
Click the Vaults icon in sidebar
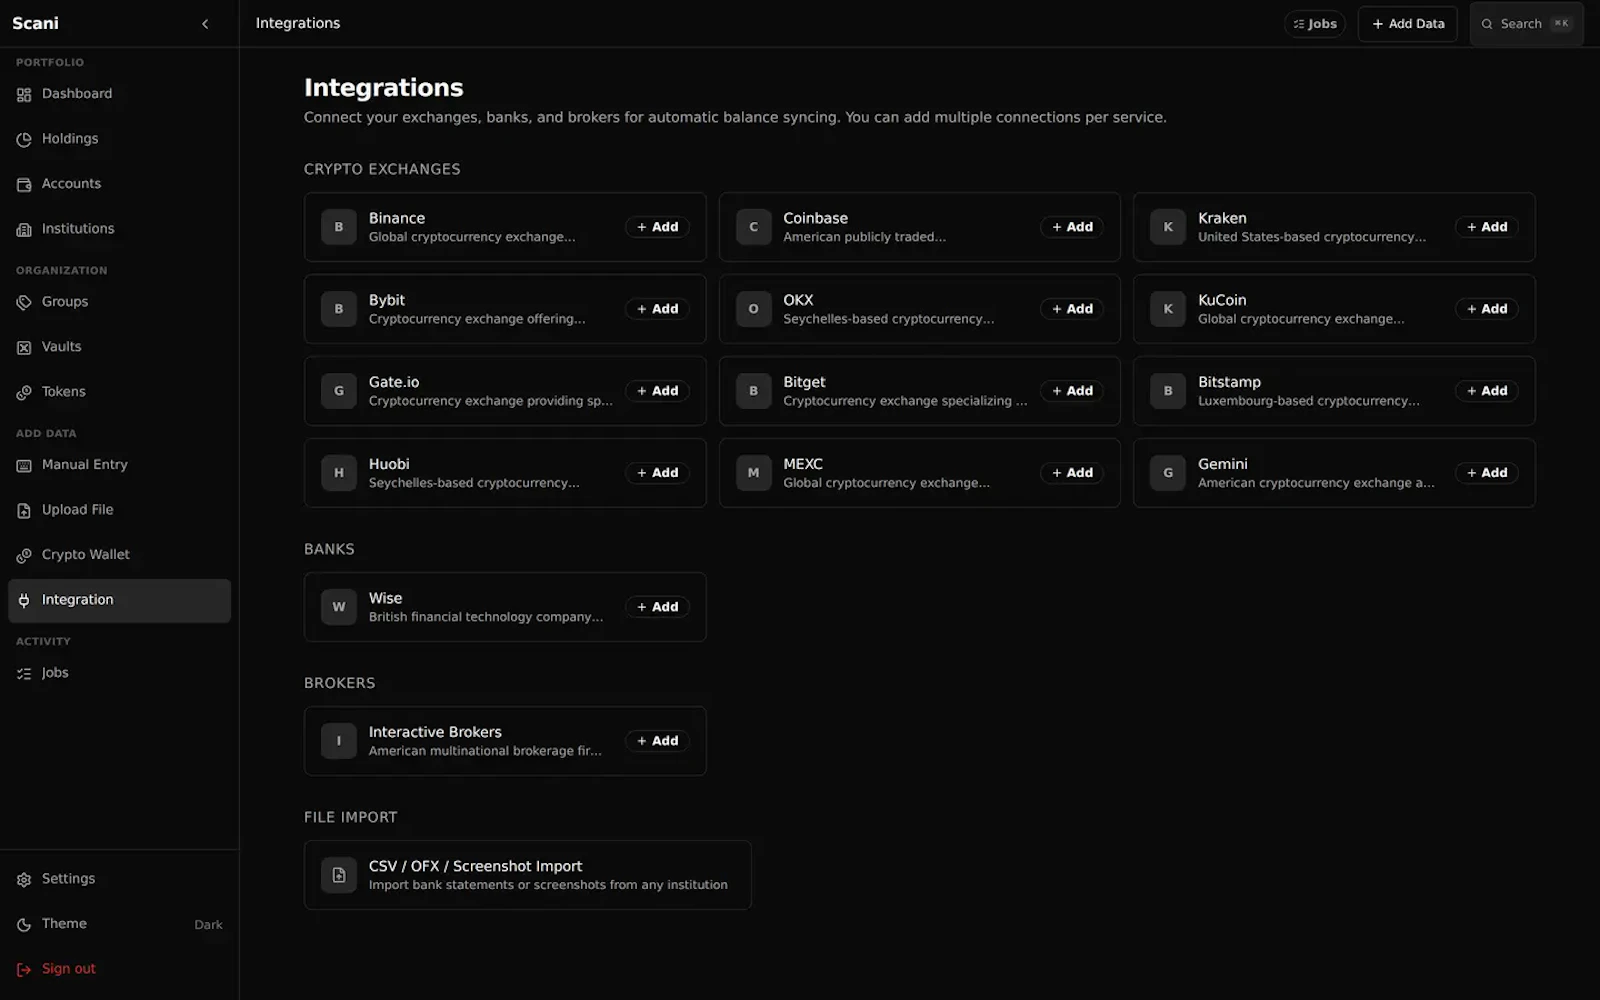tap(24, 348)
